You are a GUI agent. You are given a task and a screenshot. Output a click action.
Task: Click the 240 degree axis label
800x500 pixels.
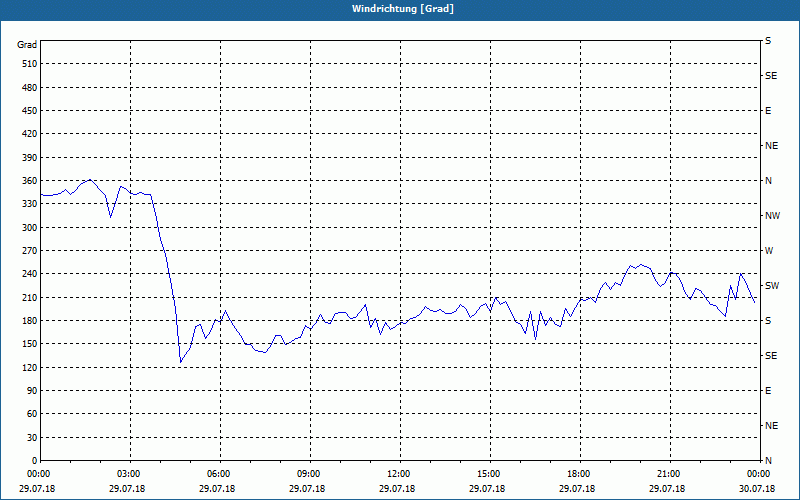coord(29,273)
